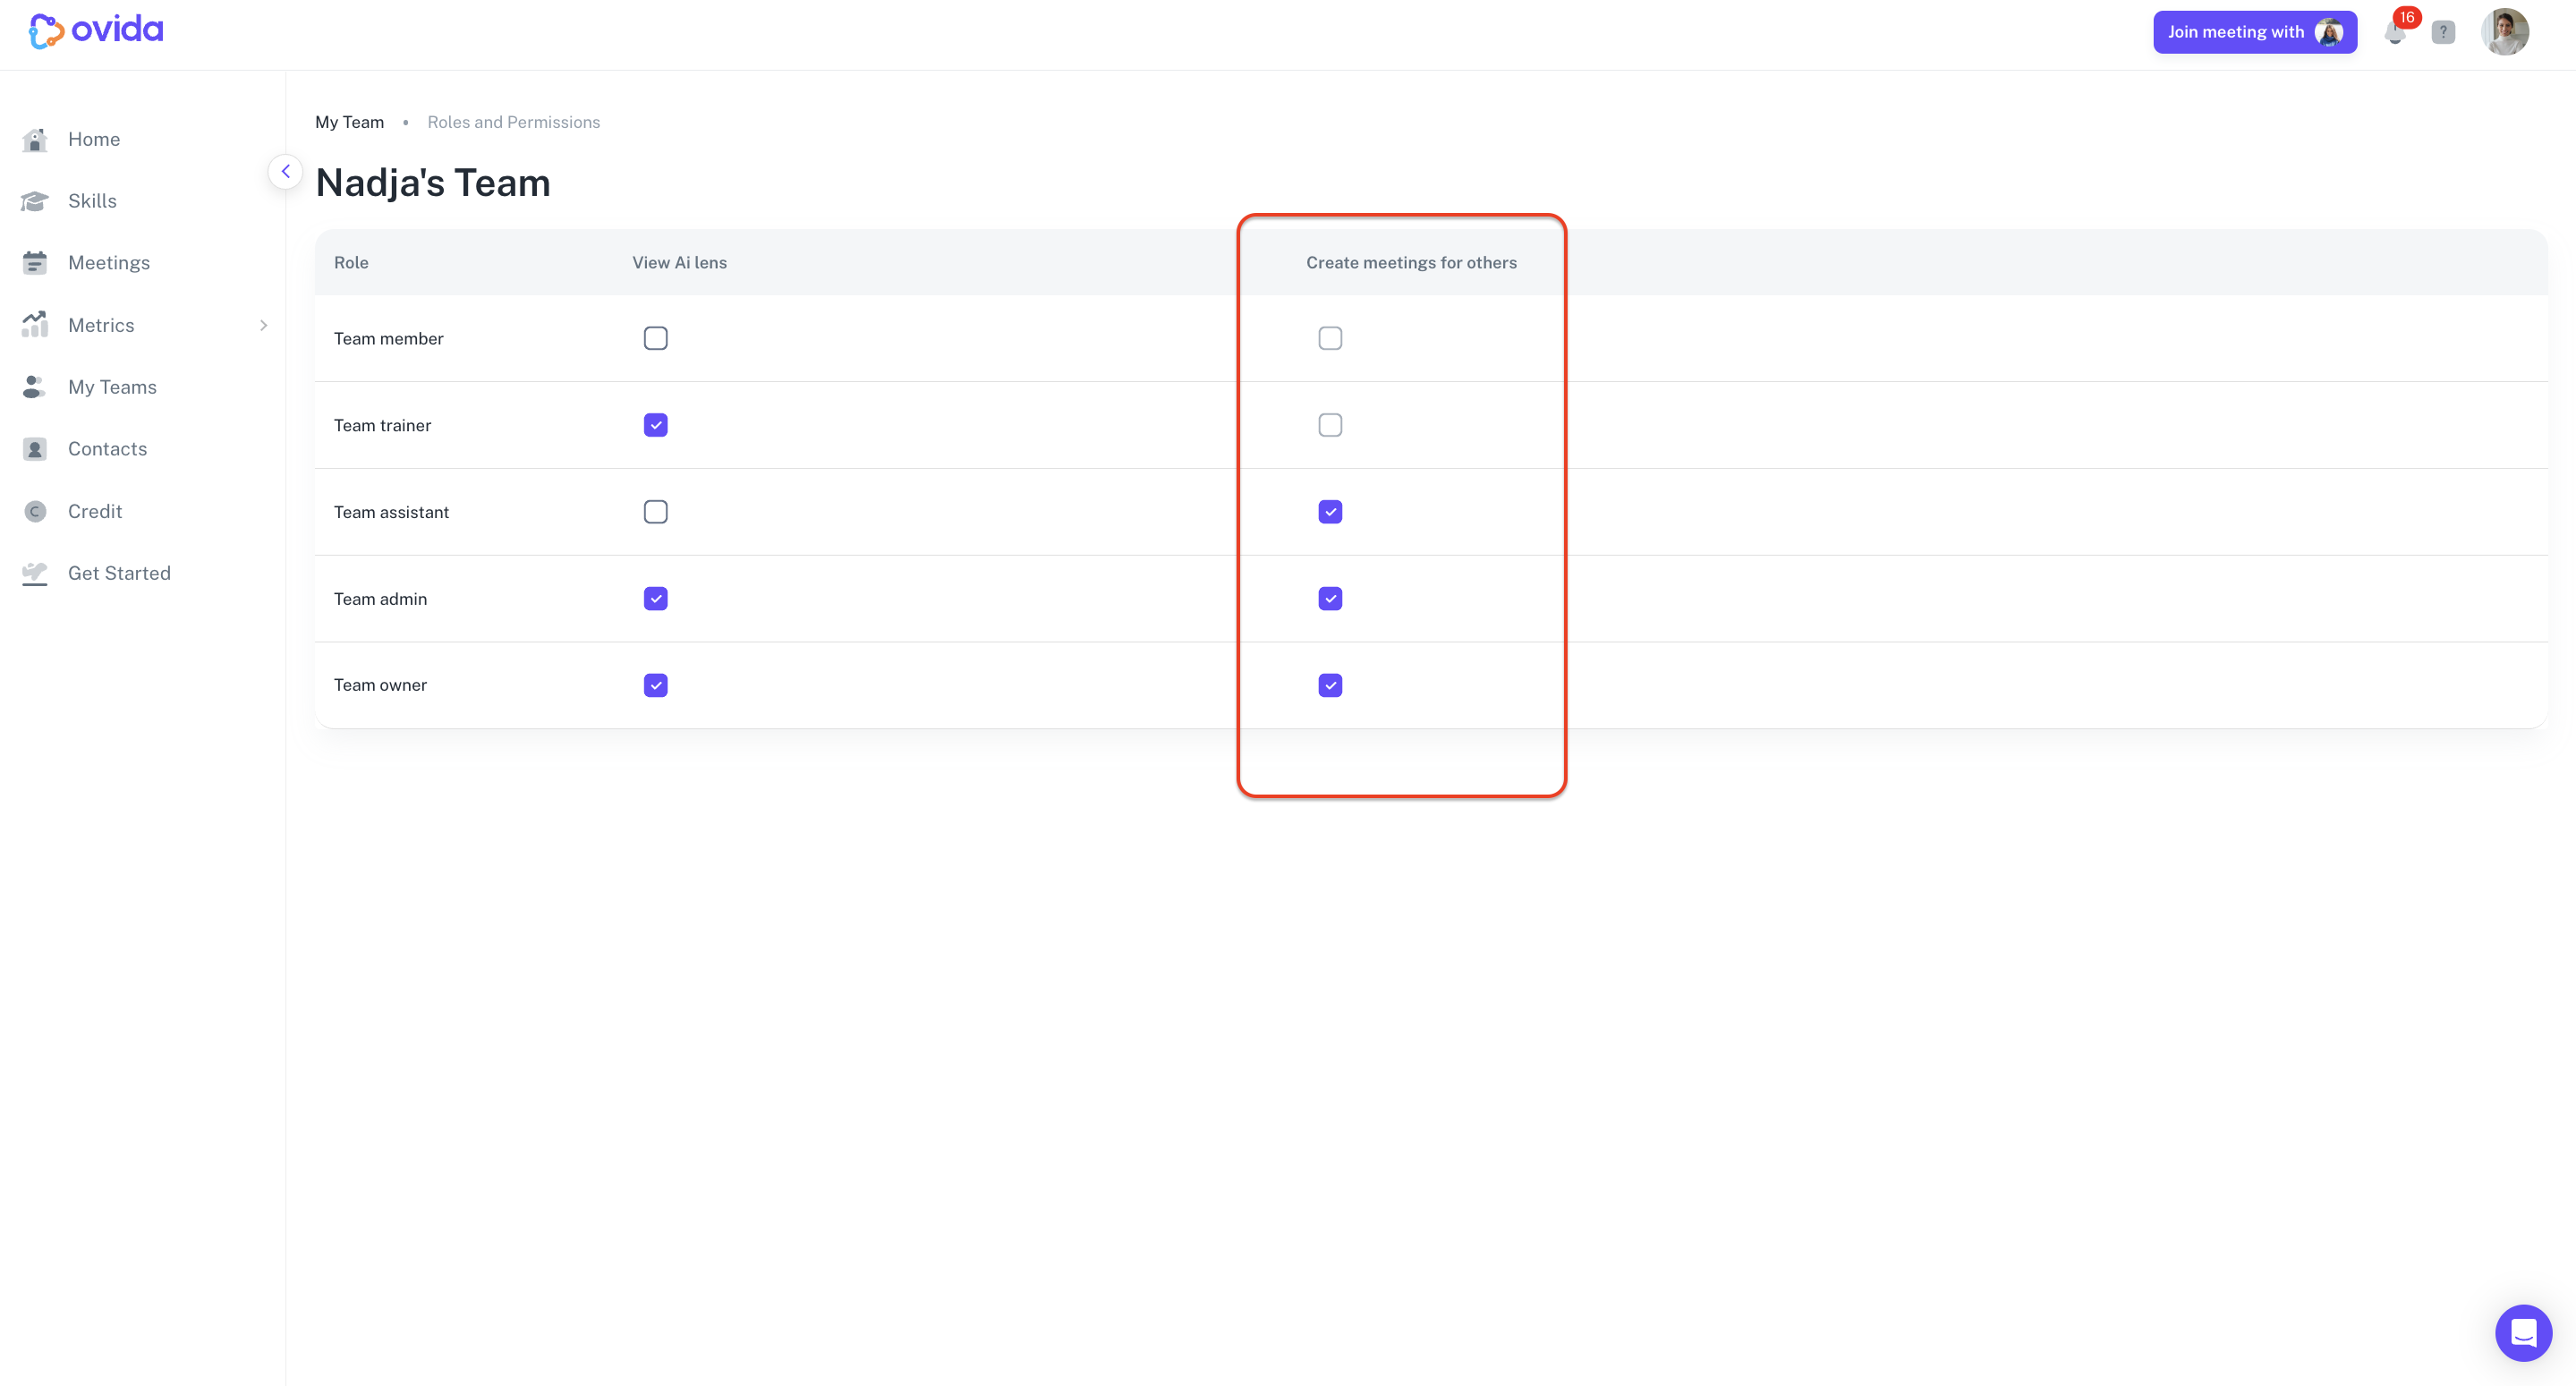Image resolution: width=2576 pixels, height=1386 pixels.
Task: Open Metrics in the sidebar
Action: point(101,325)
